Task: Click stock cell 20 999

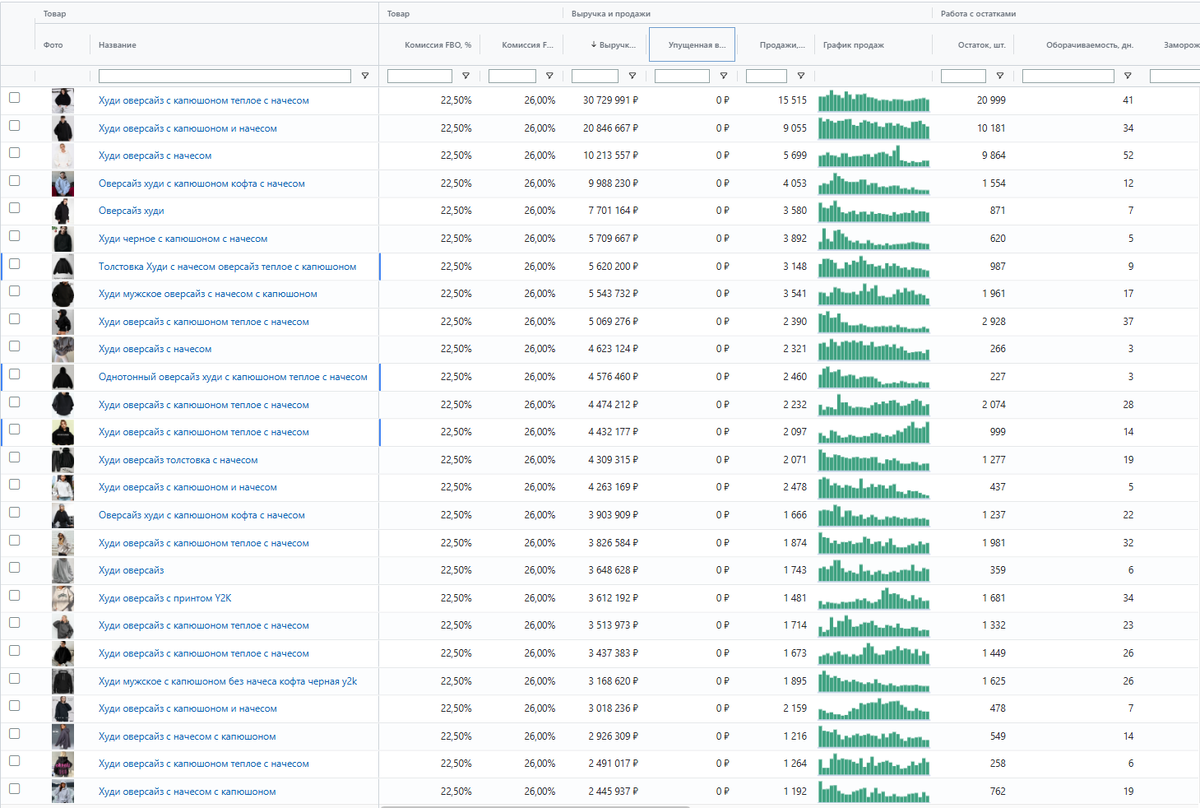Action: 991,101
